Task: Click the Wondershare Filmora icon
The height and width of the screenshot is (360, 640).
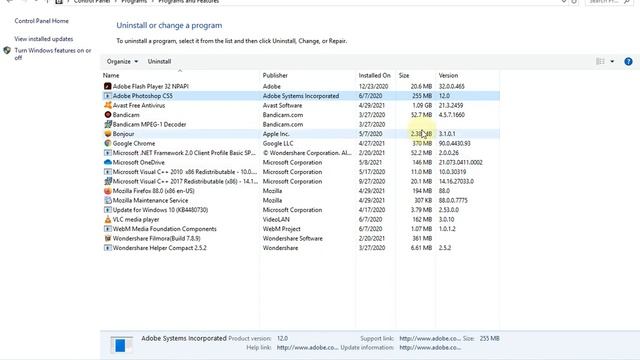Action: tap(108, 238)
